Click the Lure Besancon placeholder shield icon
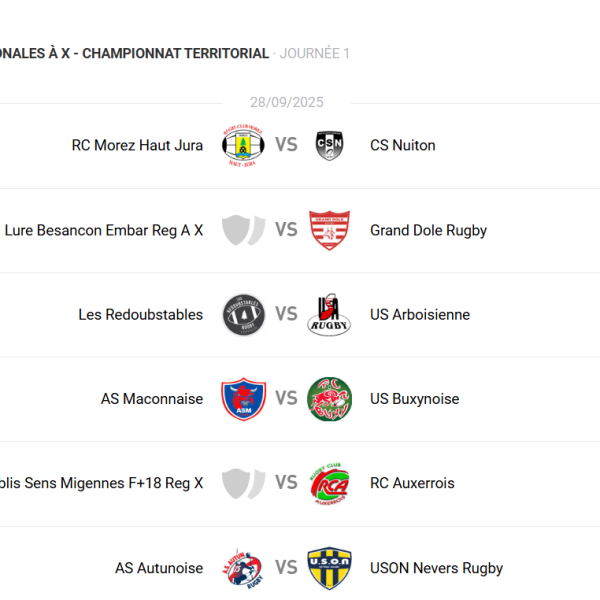 point(243,230)
